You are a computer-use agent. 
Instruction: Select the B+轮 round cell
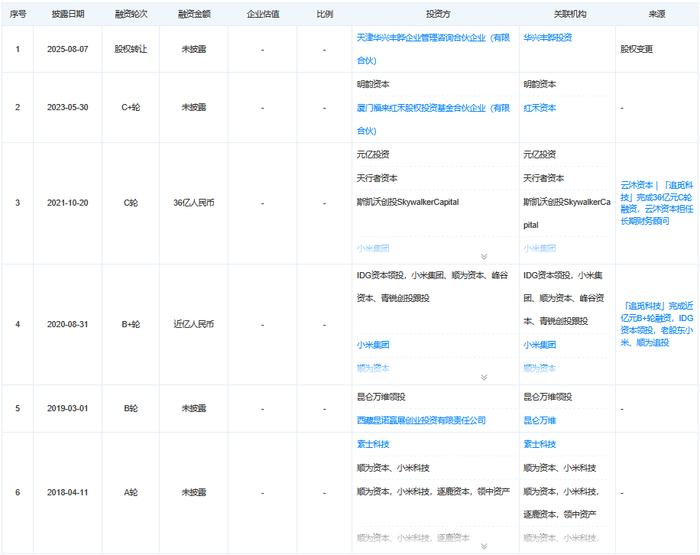(x=131, y=324)
